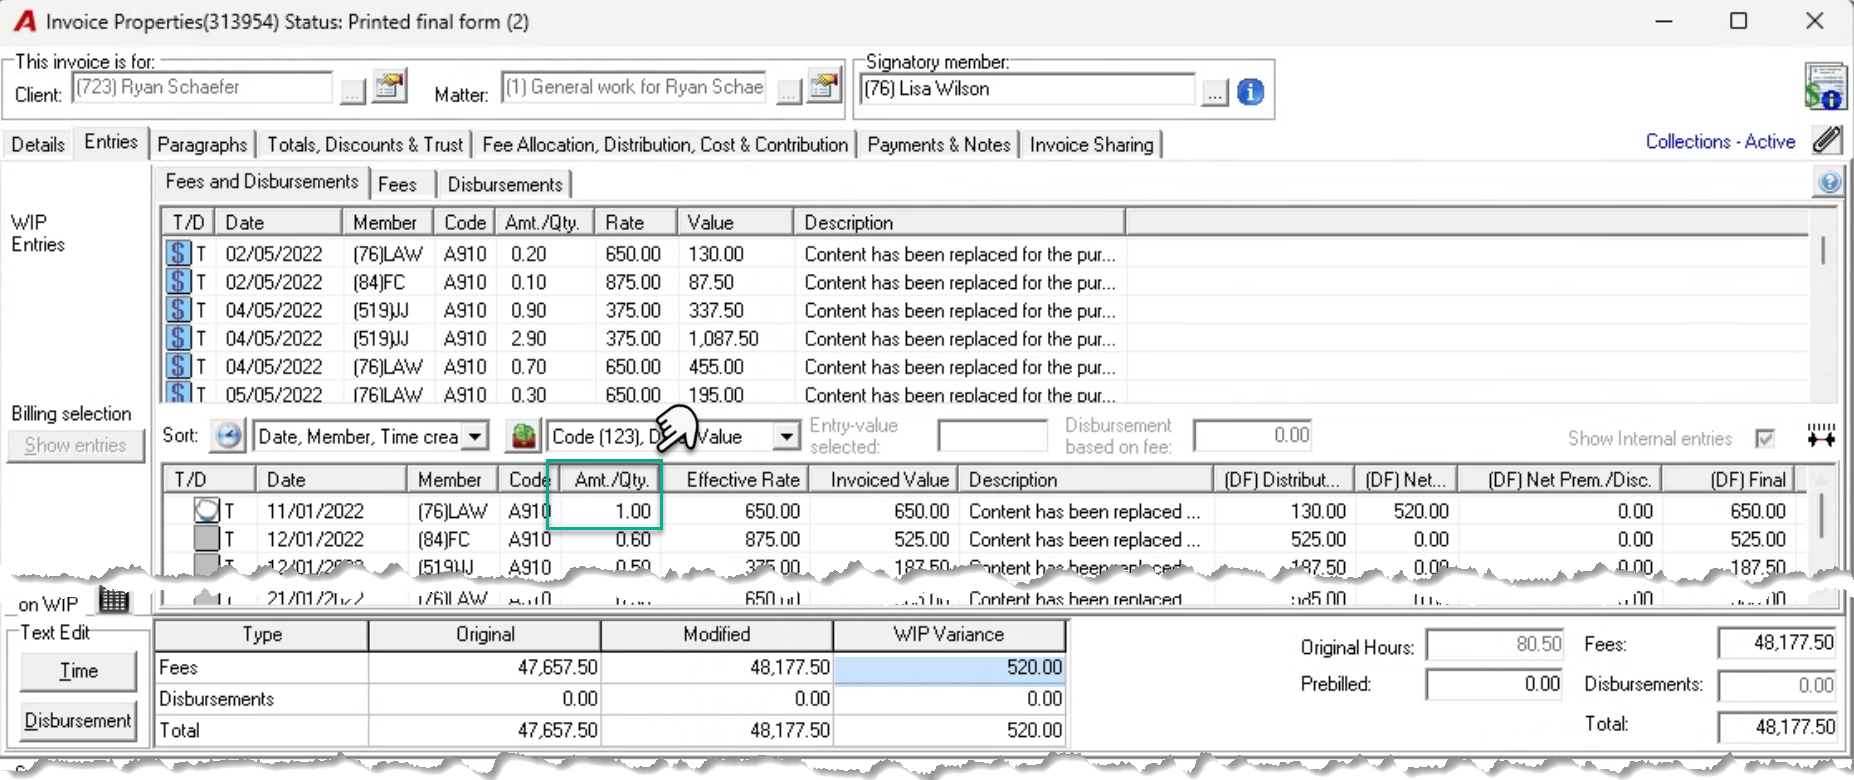Screen dimensions: 1854x780
Task: Click the Disbursement based on fee field
Action: [1252, 436]
